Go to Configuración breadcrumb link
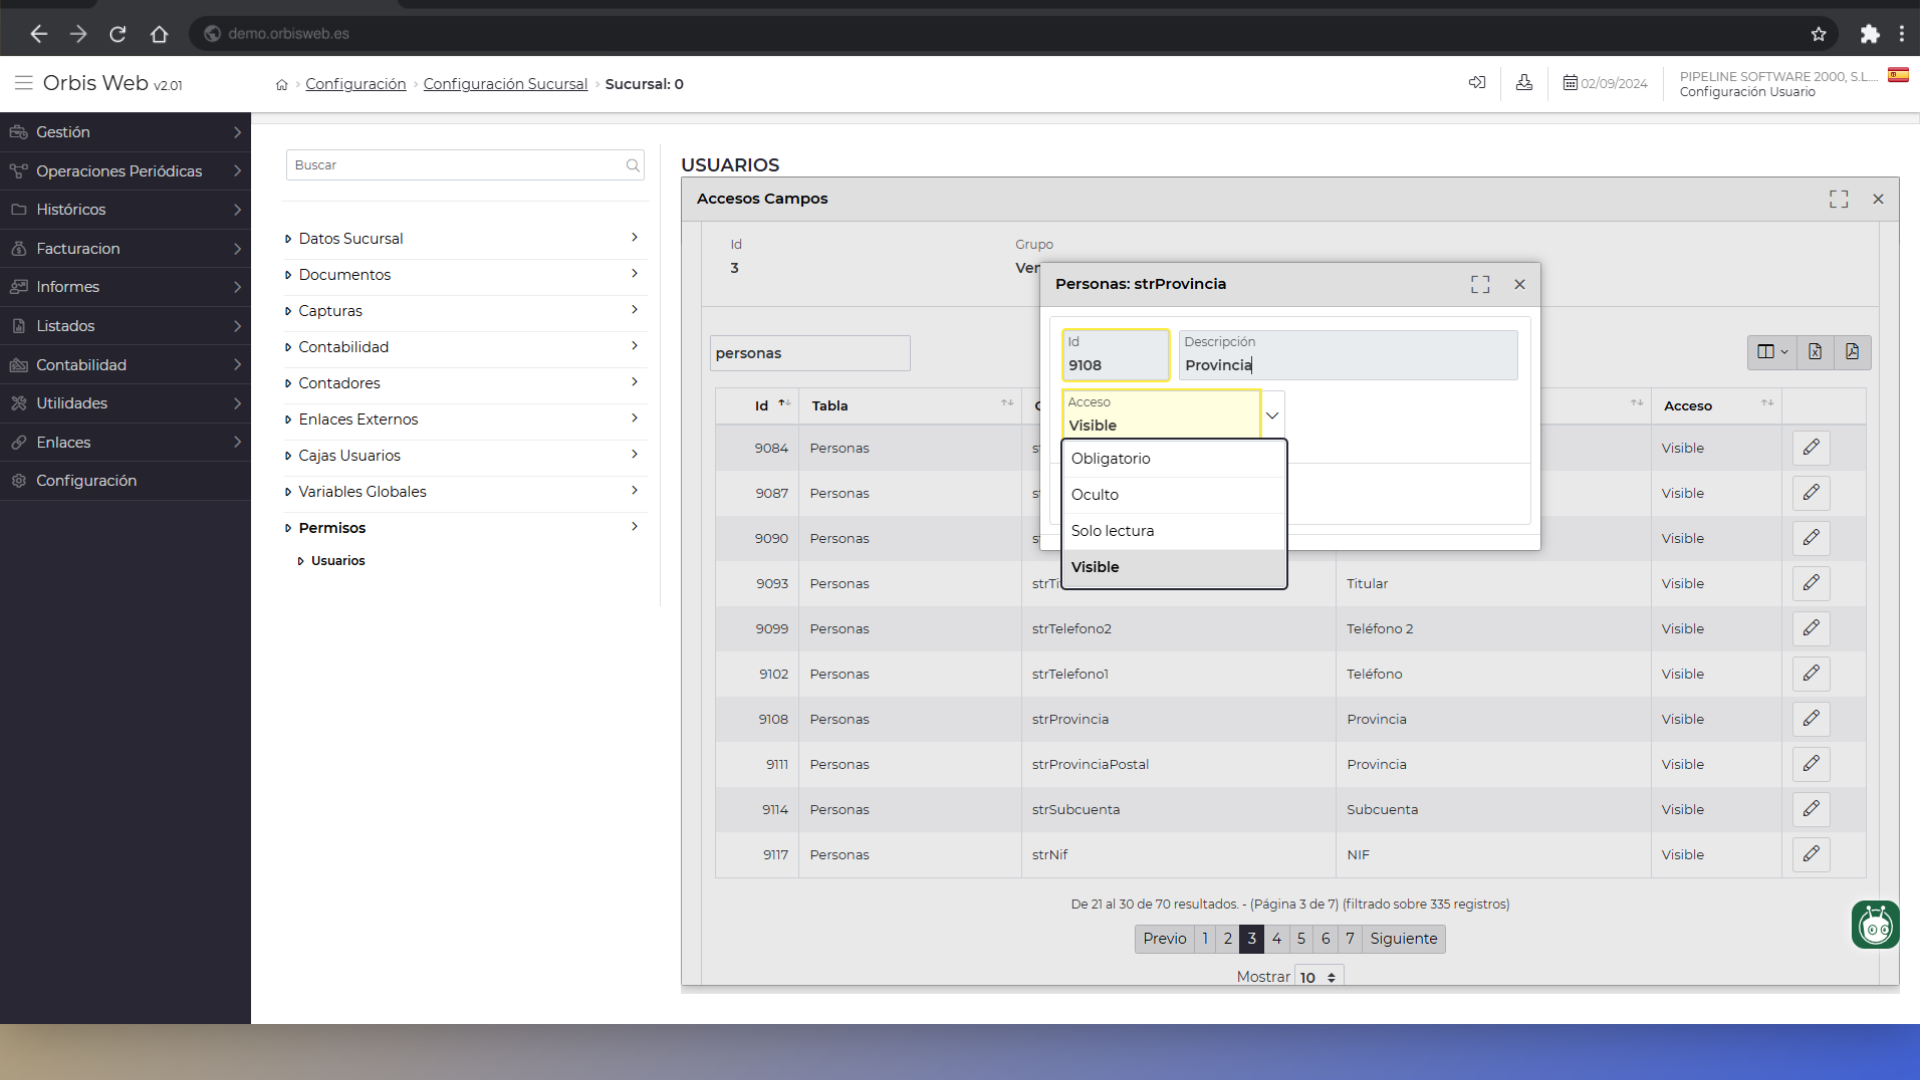This screenshot has width=1920, height=1080. (356, 84)
